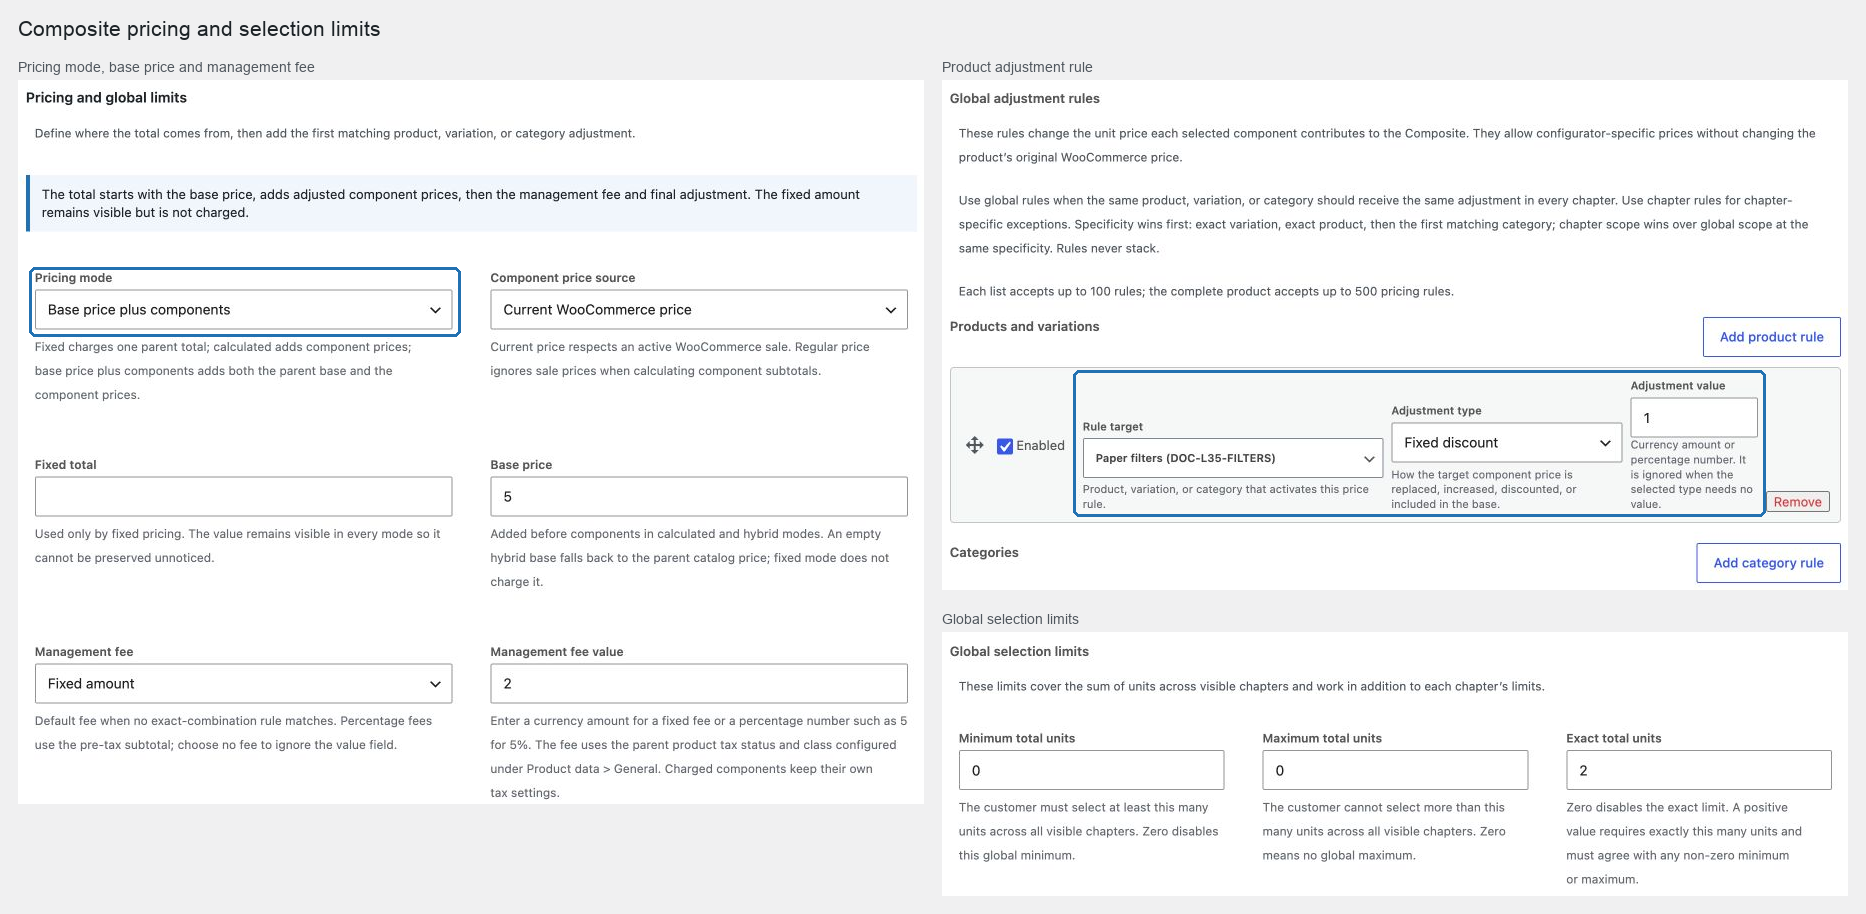Click the 'Pricing mode, base price and management fee' title
Image resolution: width=1866 pixels, height=914 pixels.
pos(166,67)
